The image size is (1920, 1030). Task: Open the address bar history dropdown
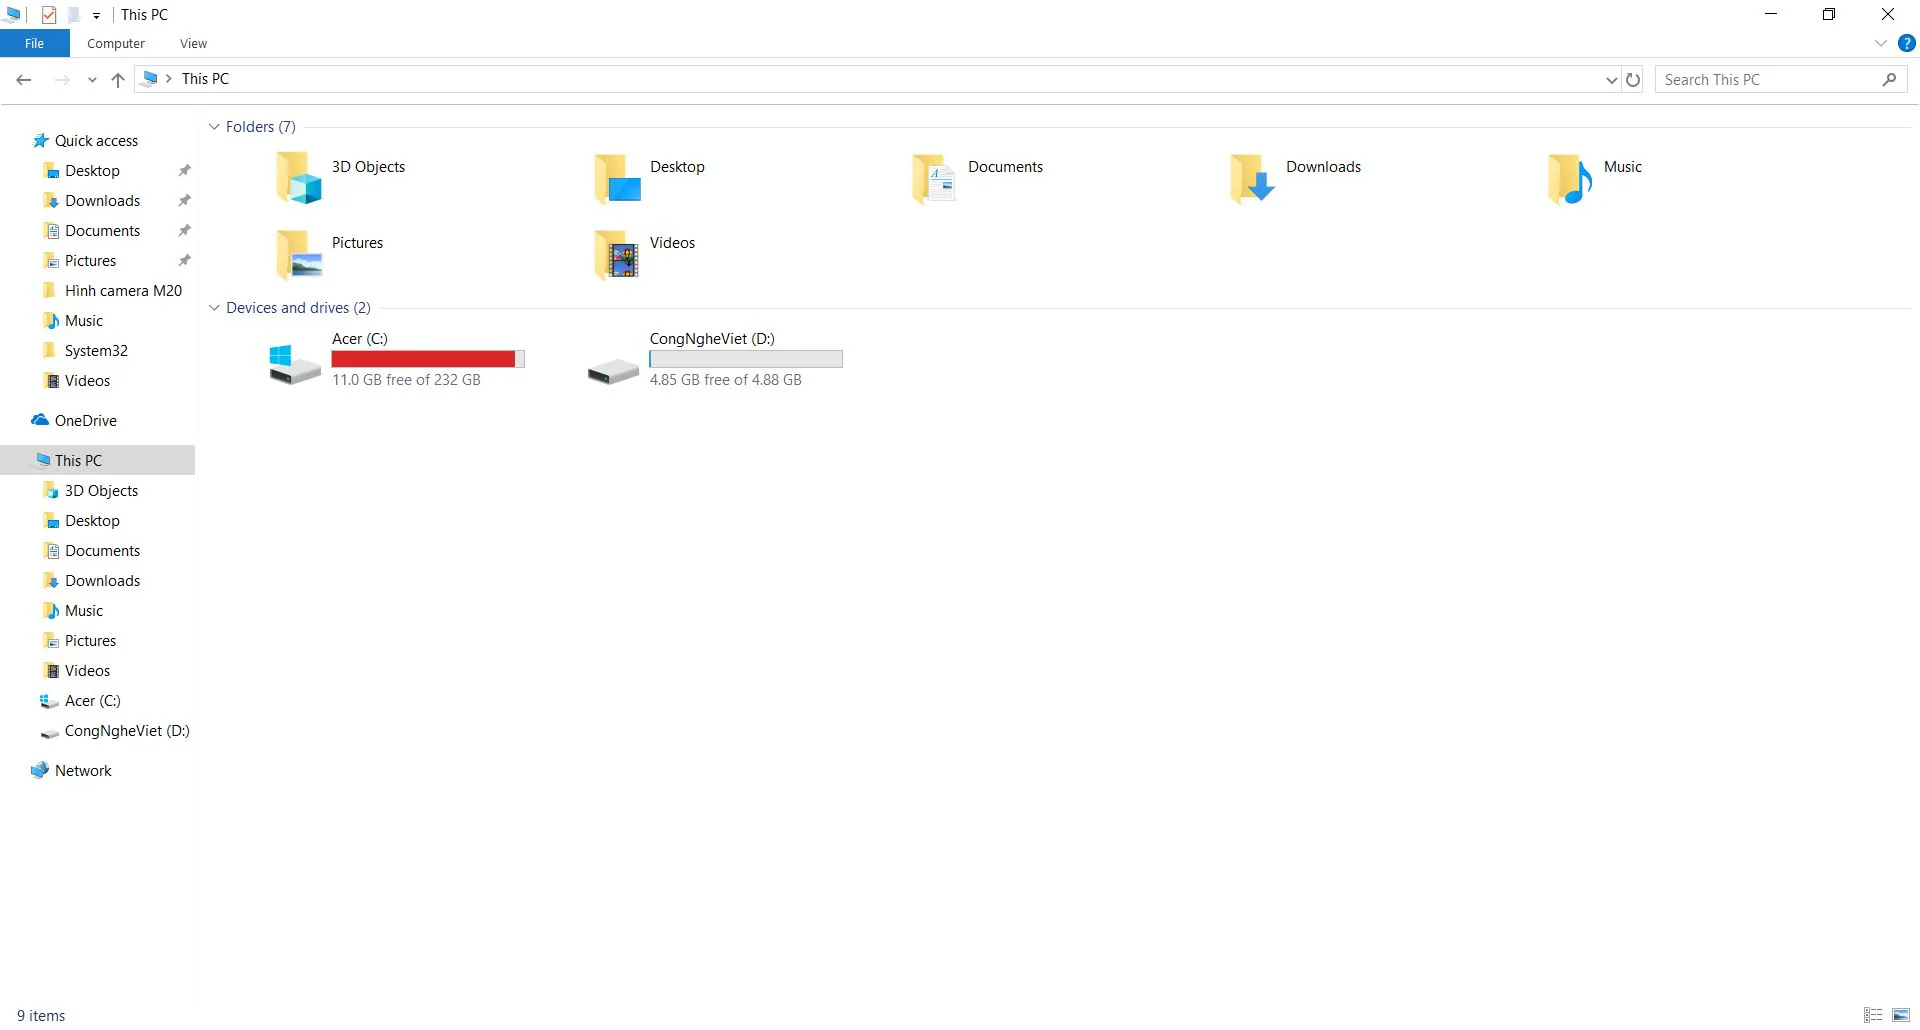pos(1611,80)
